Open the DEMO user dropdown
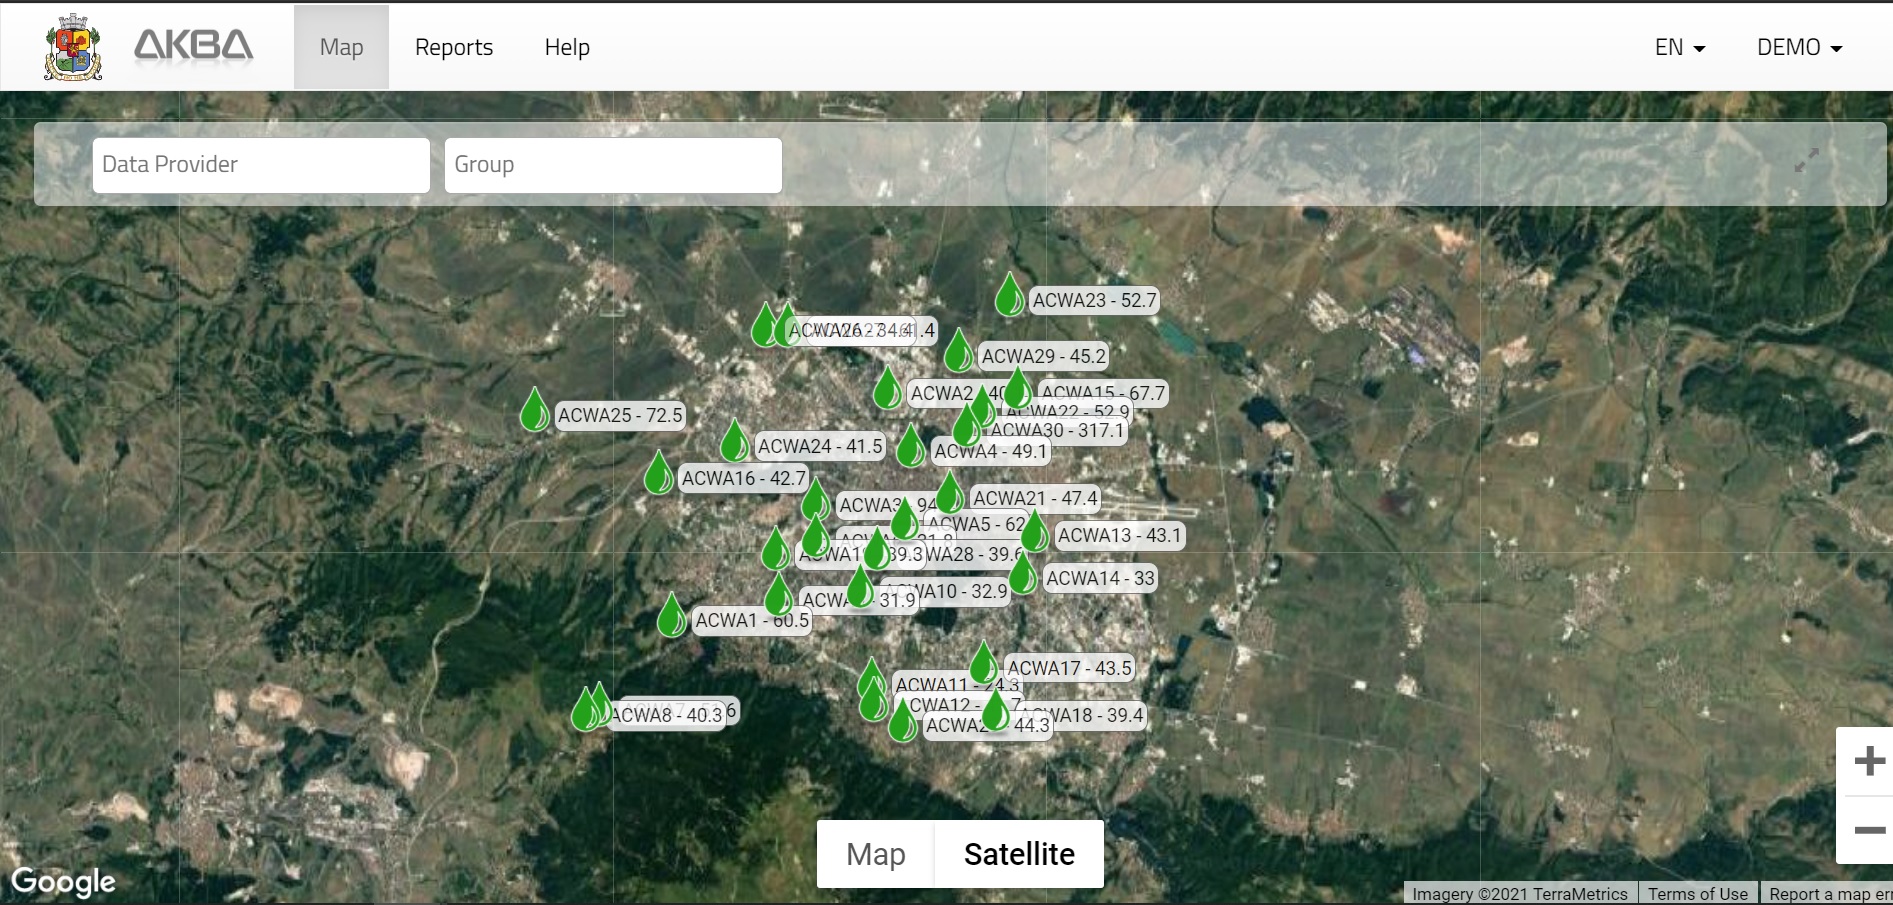The width and height of the screenshot is (1893, 905). pos(1799,47)
